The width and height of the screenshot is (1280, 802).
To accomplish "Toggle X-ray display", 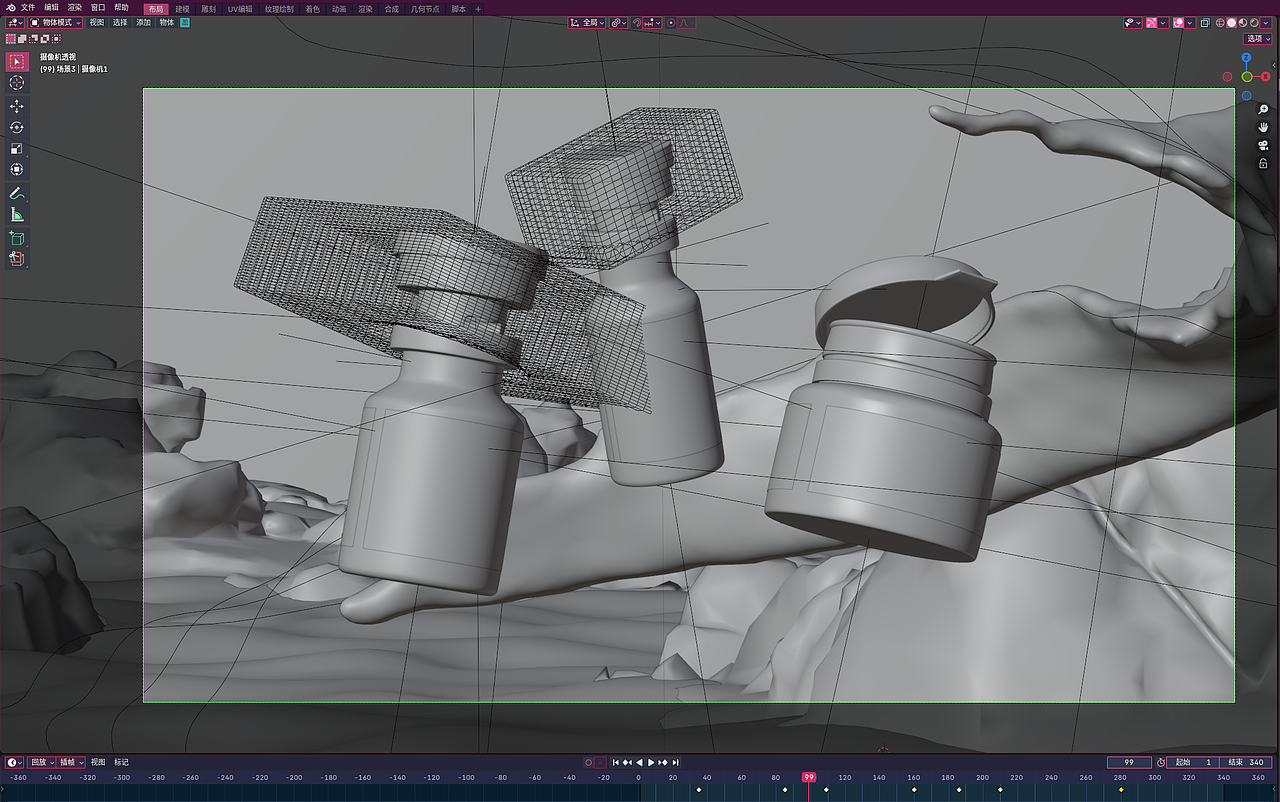I will [1205, 22].
